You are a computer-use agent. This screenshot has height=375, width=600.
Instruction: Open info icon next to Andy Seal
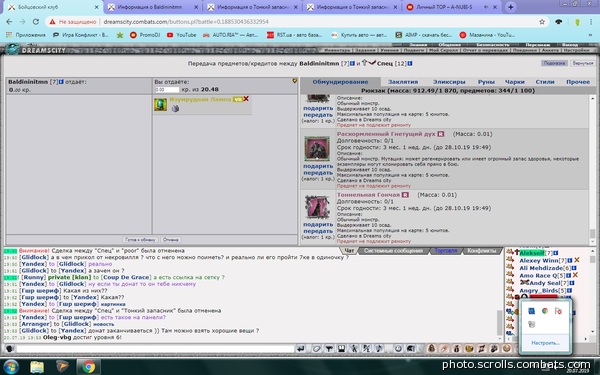coord(572,283)
